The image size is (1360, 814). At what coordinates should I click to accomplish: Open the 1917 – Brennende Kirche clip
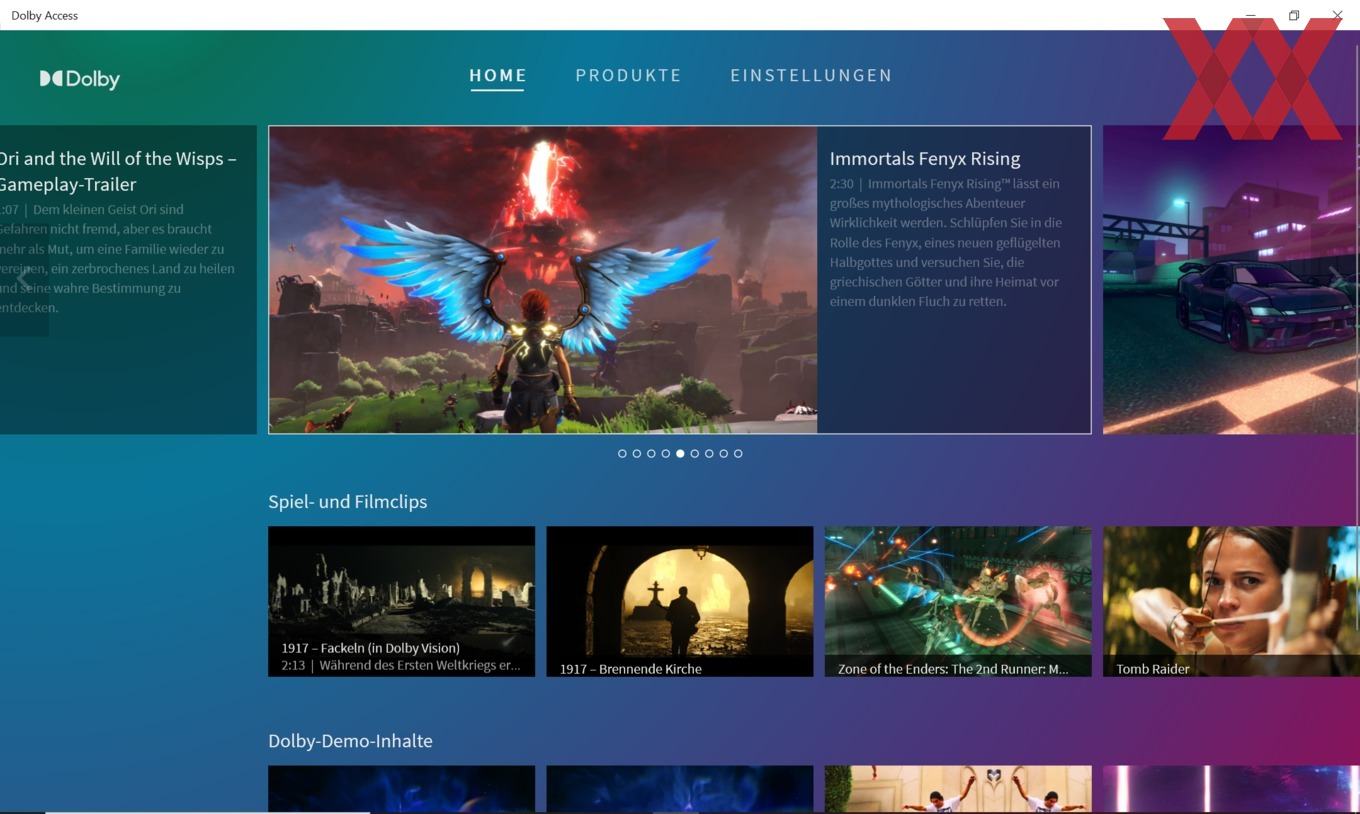point(680,601)
